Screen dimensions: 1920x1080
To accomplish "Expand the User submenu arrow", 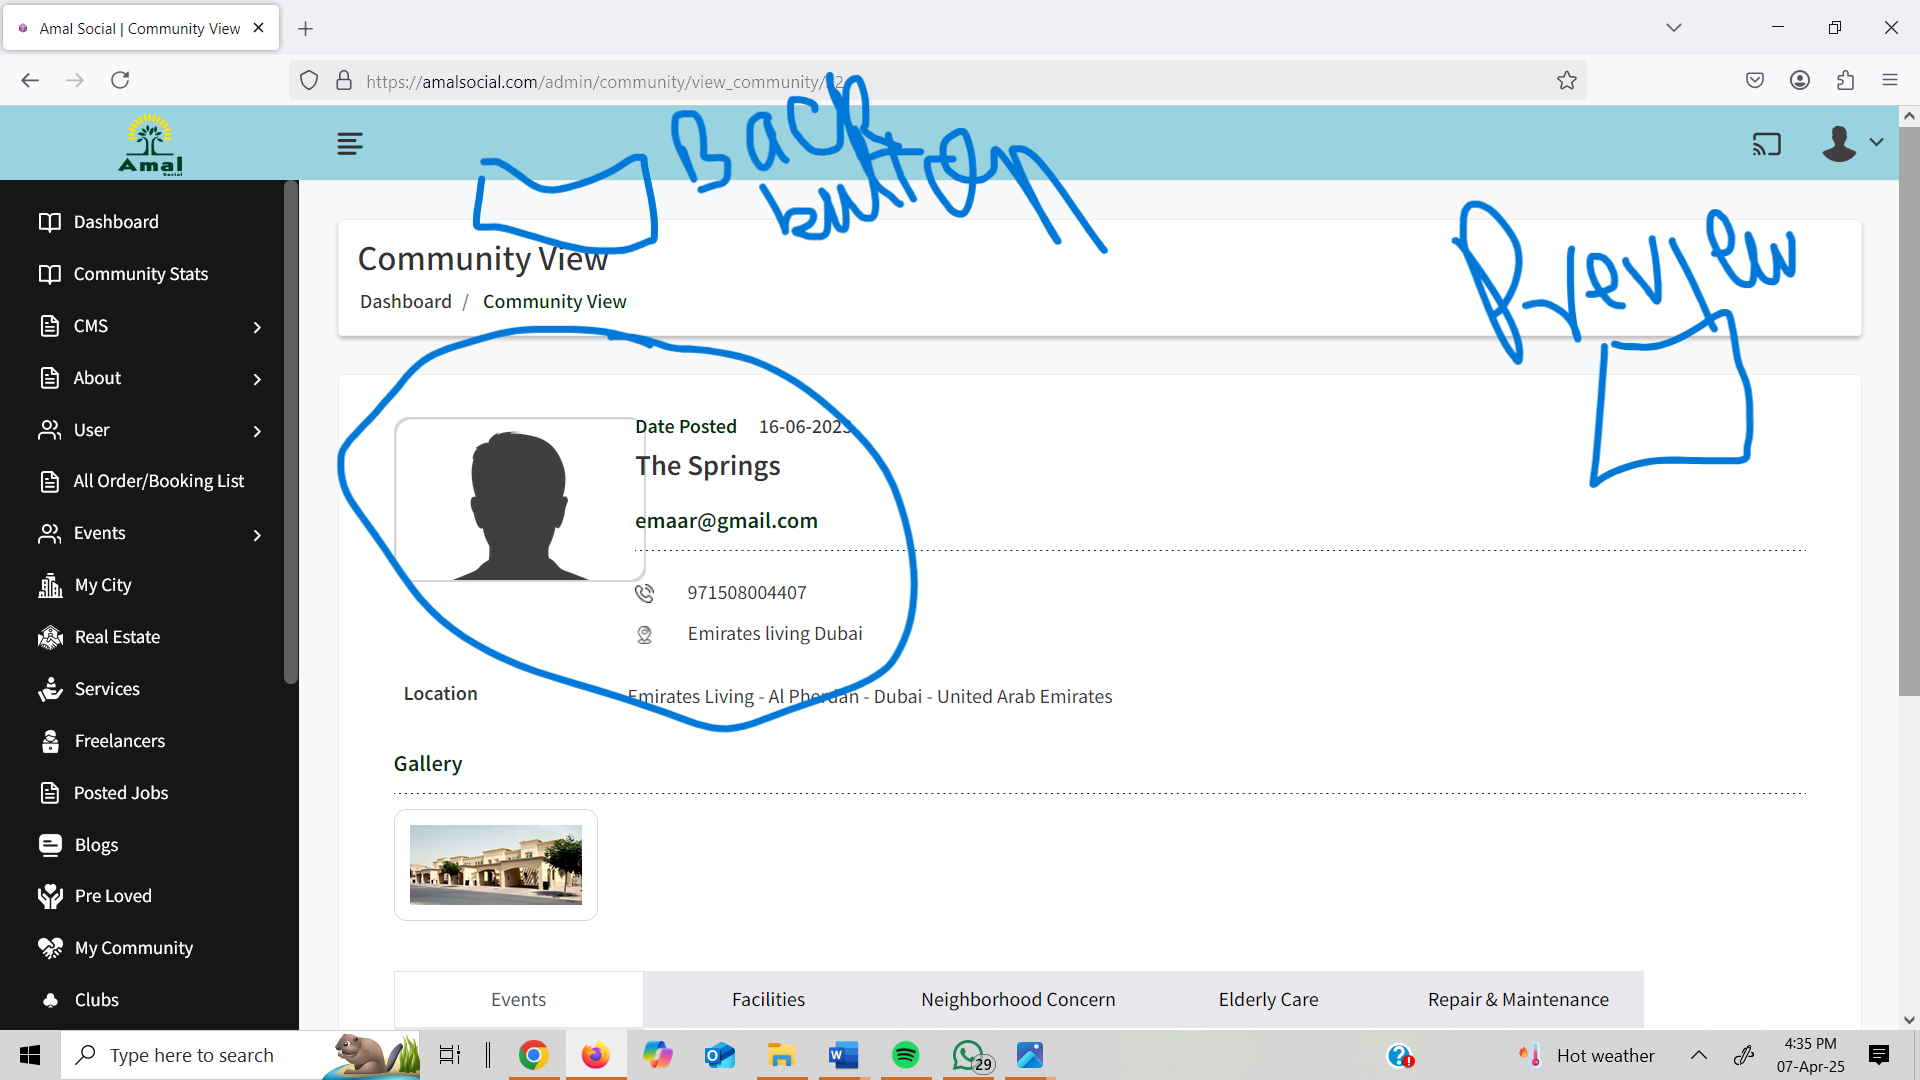I will pyautogui.click(x=257, y=431).
